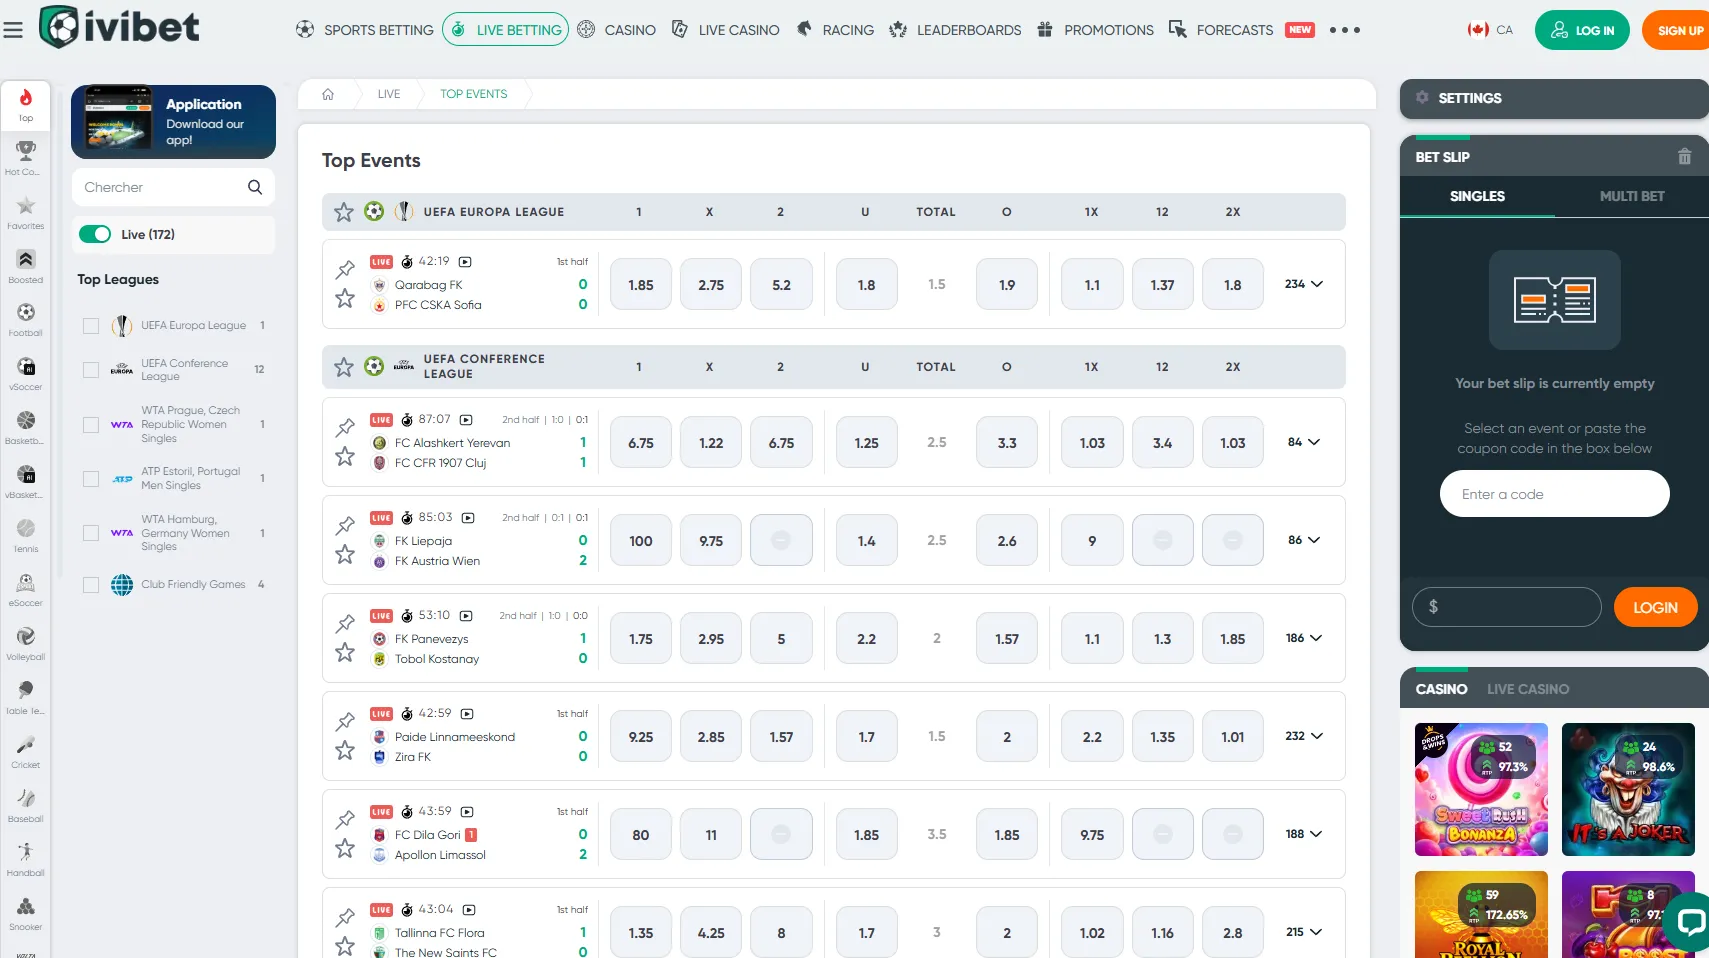Viewport: 1709px width, 958px height.
Task: Open the LIVE breadcrumb link
Action: pos(389,94)
